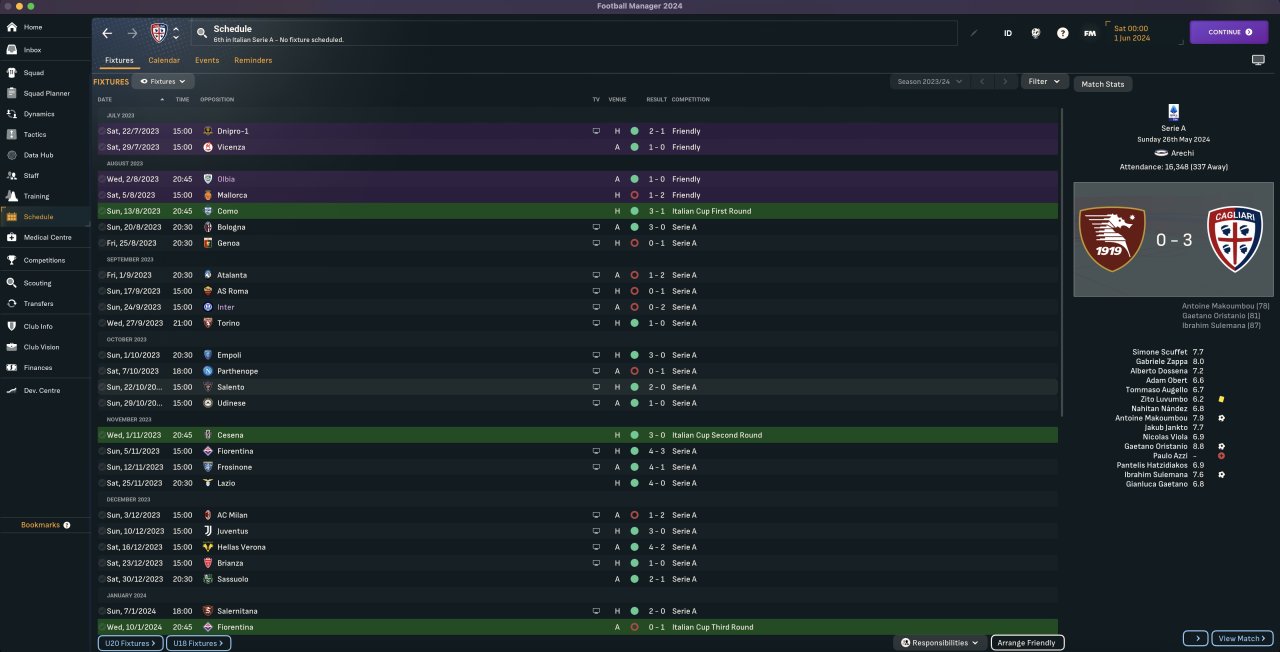Open the help question mark icon

pyautogui.click(x=1062, y=33)
